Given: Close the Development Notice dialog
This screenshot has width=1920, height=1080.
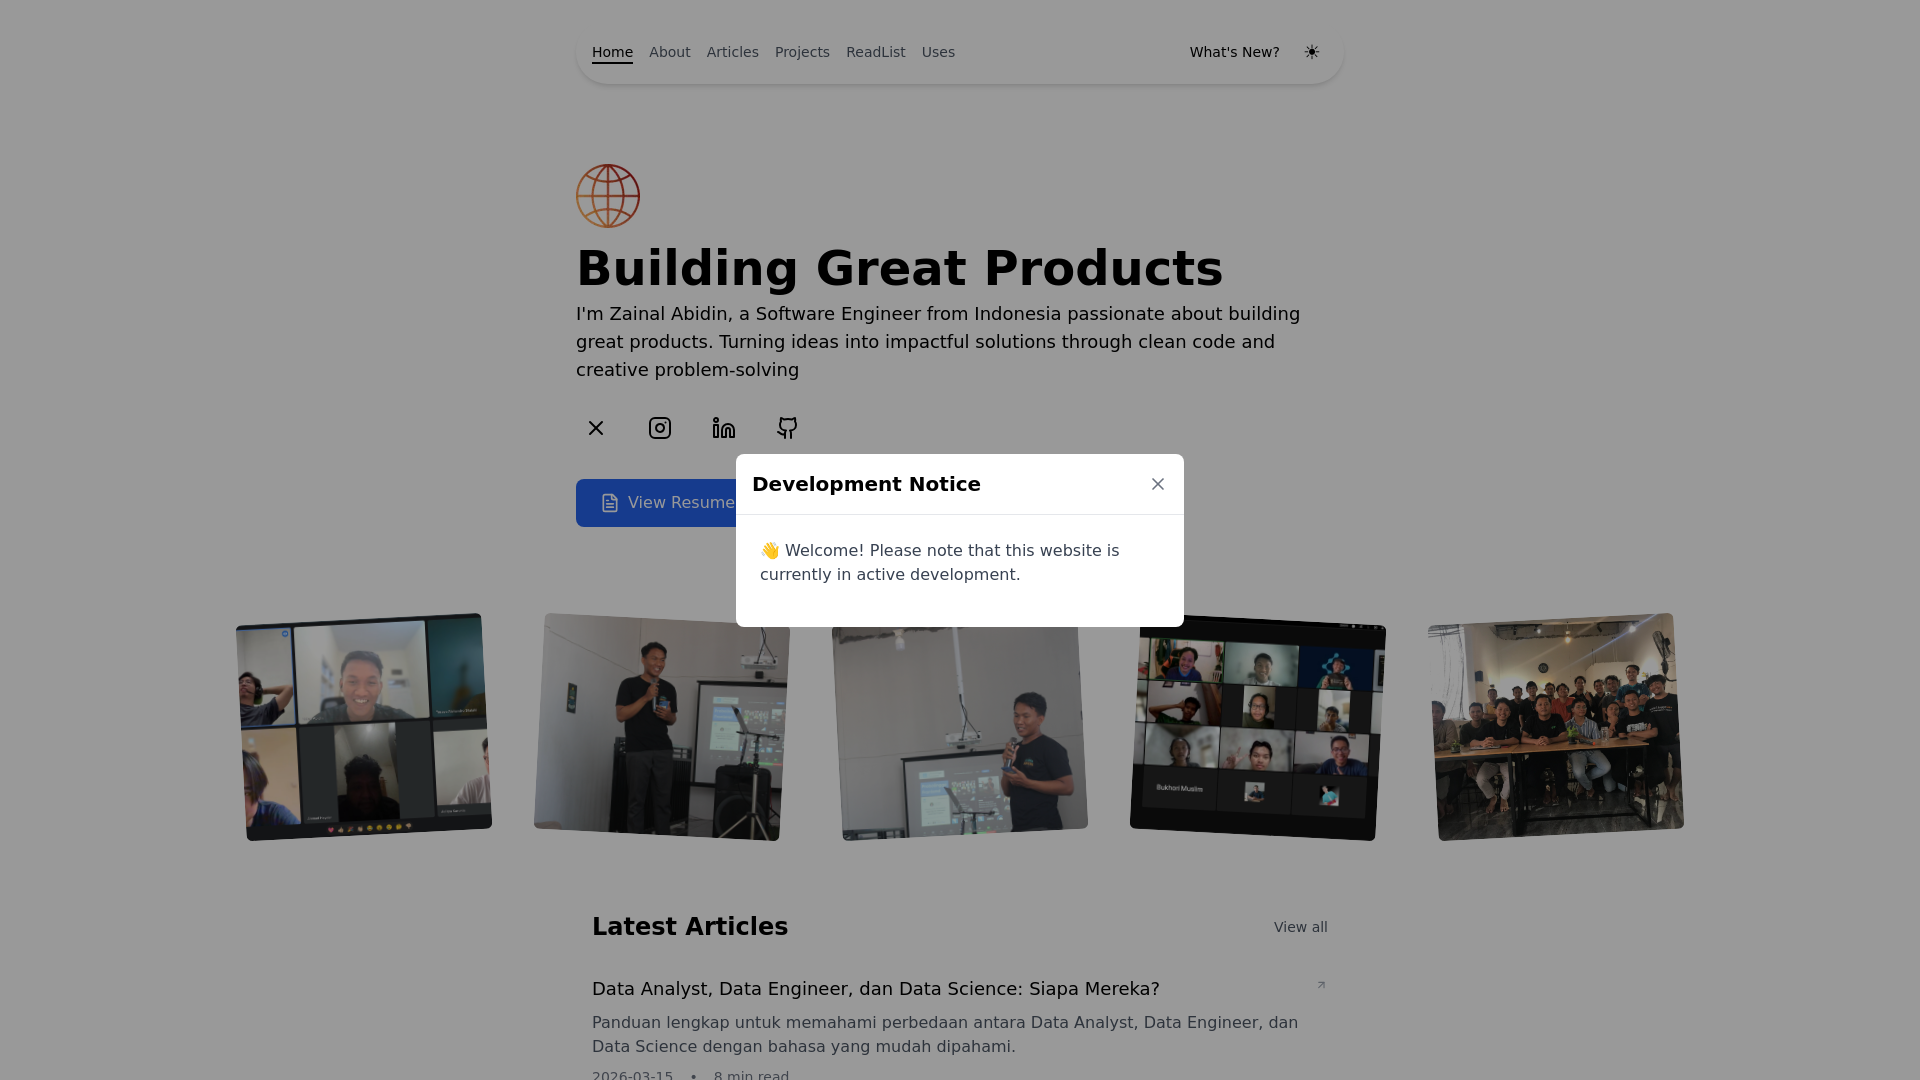Looking at the screenshot, I should (x=1158, y=484).
